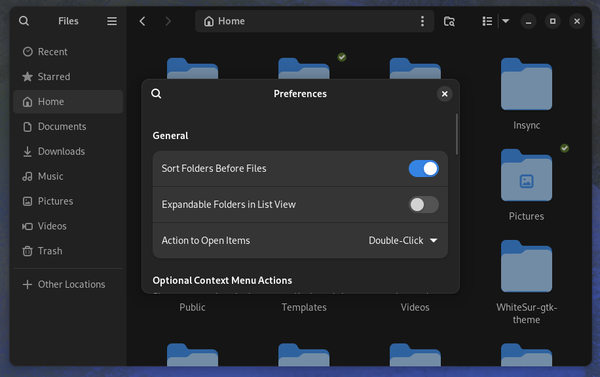Image resolution: width=600 pixels, height=377 pixels.
Task: Click the Videos folder label in grid
Action: point(415,307)
